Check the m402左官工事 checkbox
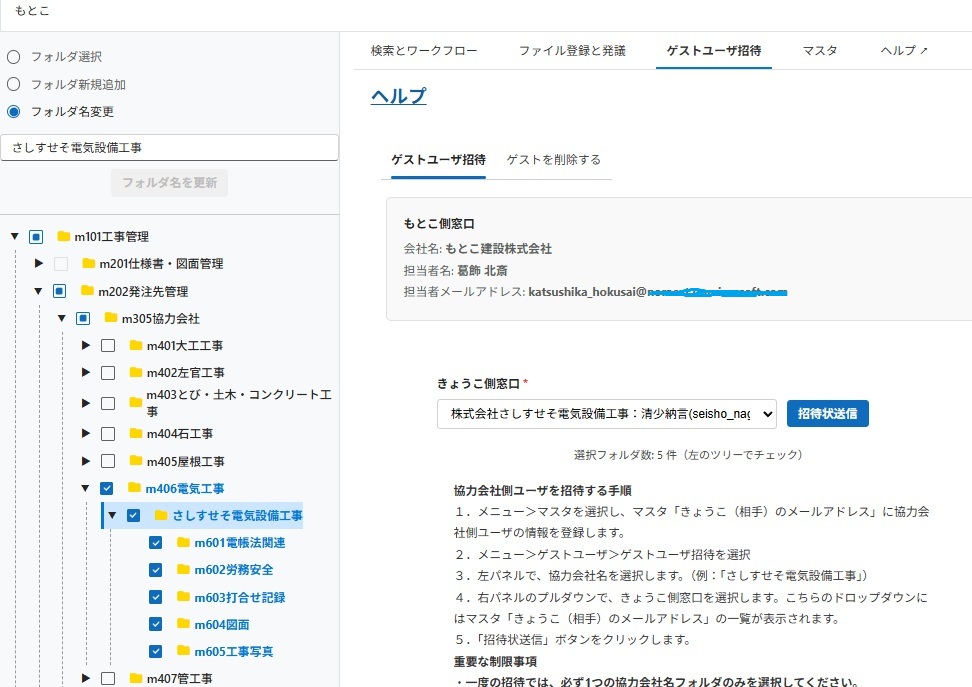Viewport: 972px width, 687px height. [x=108, y=373]
